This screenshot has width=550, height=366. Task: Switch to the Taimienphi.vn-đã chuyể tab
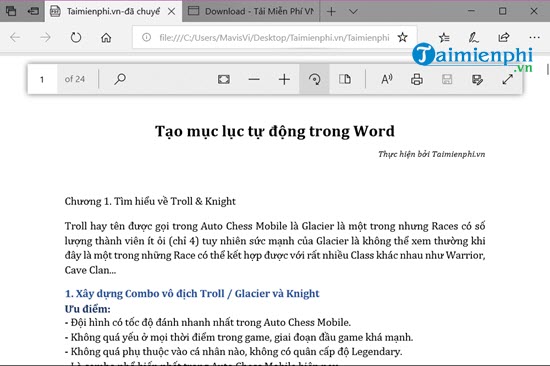tap(113, 11)
